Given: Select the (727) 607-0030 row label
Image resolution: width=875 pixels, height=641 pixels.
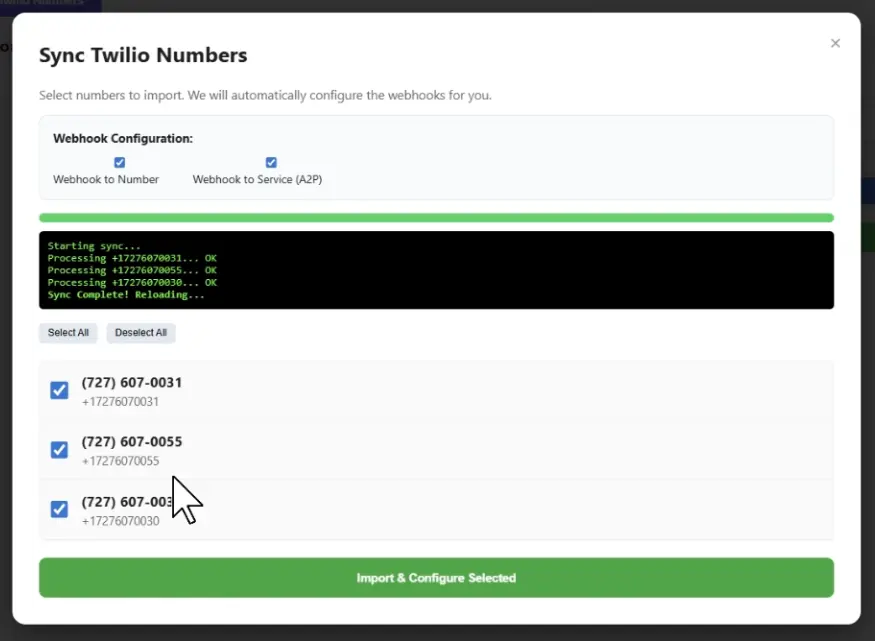Looking at the screenshot, I should click(131, 501).
